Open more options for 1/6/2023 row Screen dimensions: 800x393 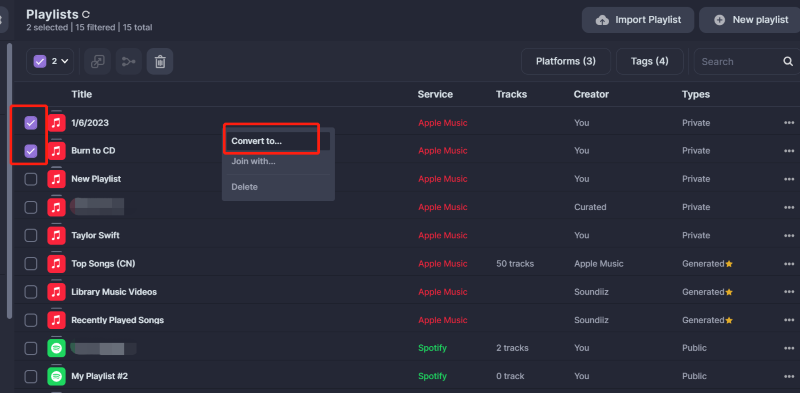click(x=789, y=123)
